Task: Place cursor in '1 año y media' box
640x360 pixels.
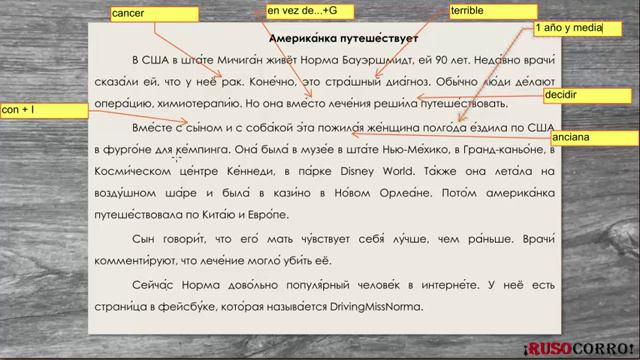Action: (x=578, y=29)
